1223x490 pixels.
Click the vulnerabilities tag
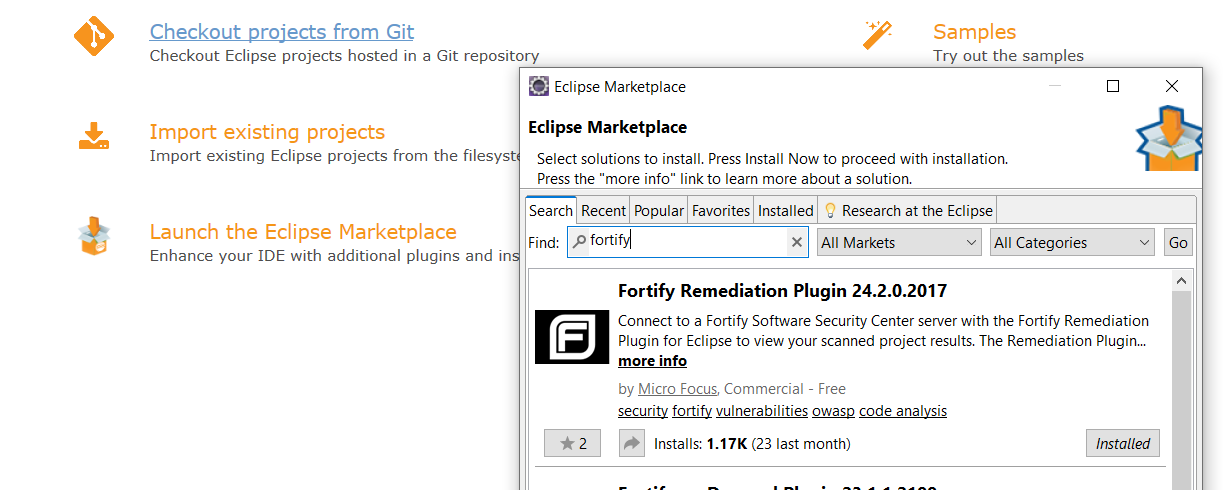[x=762, y=411]
